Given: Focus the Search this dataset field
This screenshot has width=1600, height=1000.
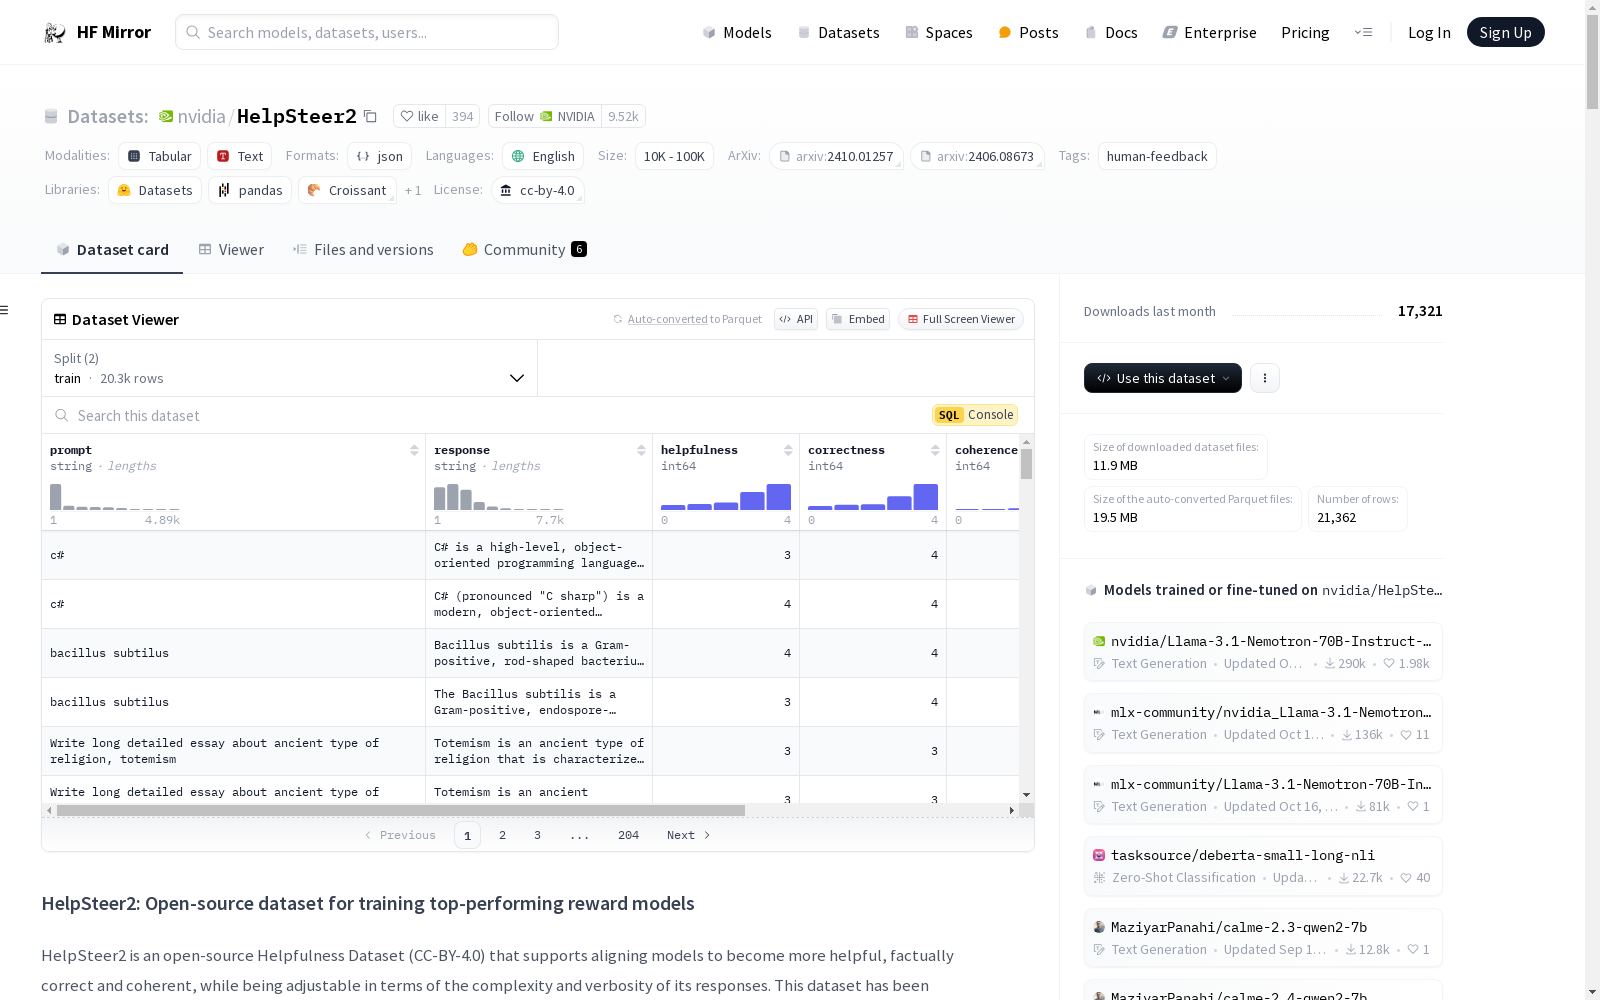Looking at the screenshot, I should coord(487,415).
